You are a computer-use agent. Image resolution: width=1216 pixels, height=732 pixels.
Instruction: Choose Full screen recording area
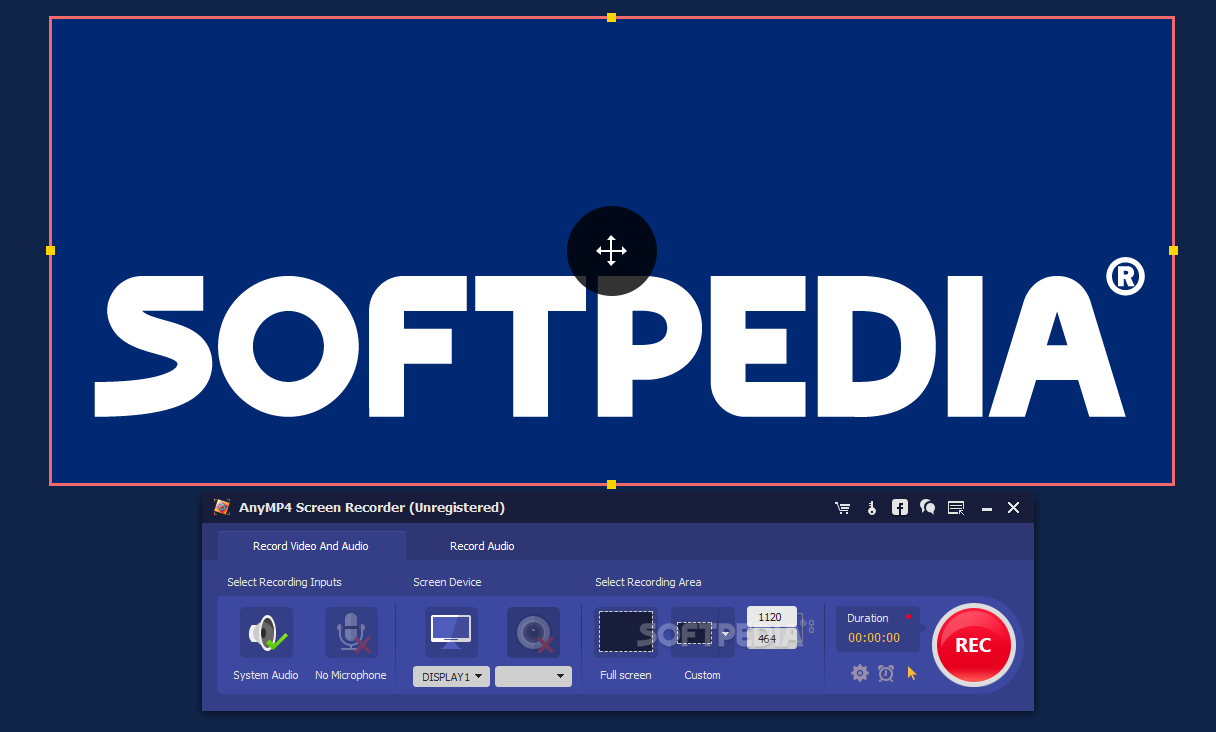(626, 632)
